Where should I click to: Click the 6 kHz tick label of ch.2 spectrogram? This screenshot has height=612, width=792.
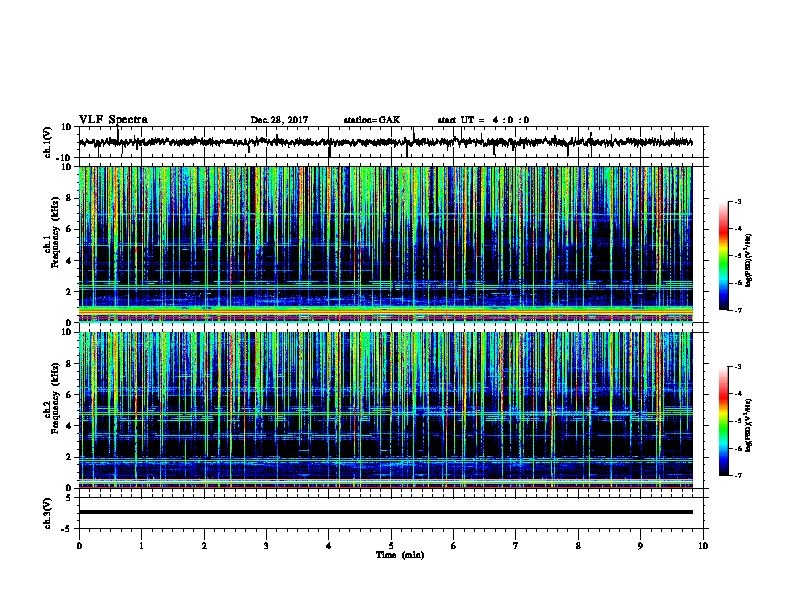[x=69, y=394]
